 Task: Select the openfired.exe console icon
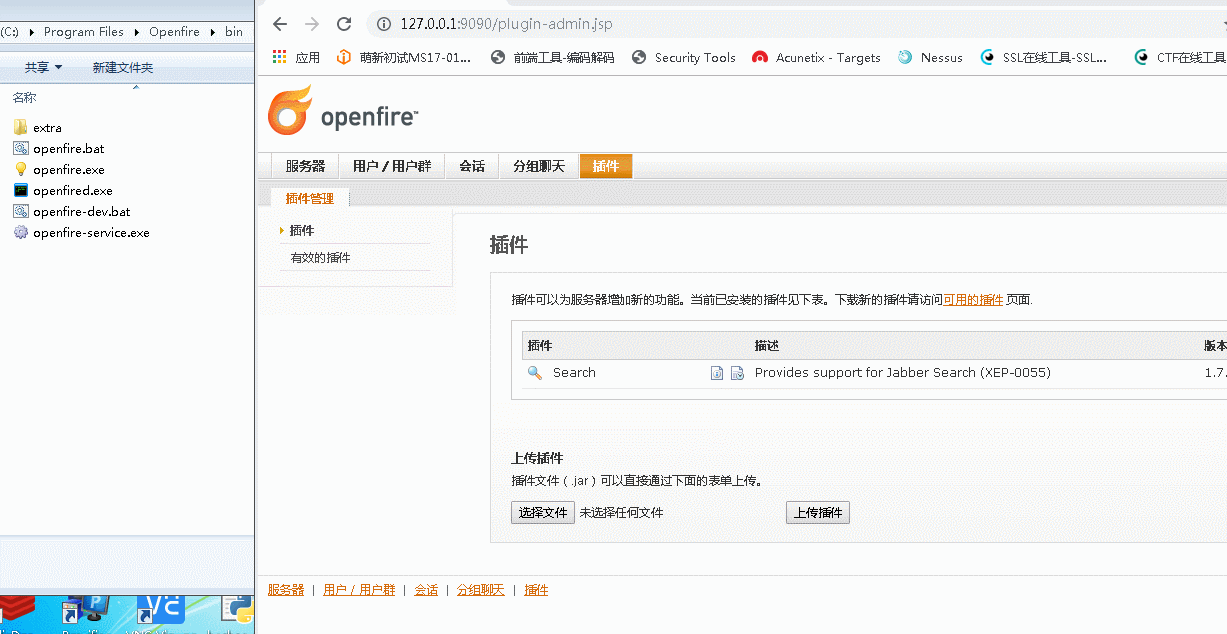(21, 191)
